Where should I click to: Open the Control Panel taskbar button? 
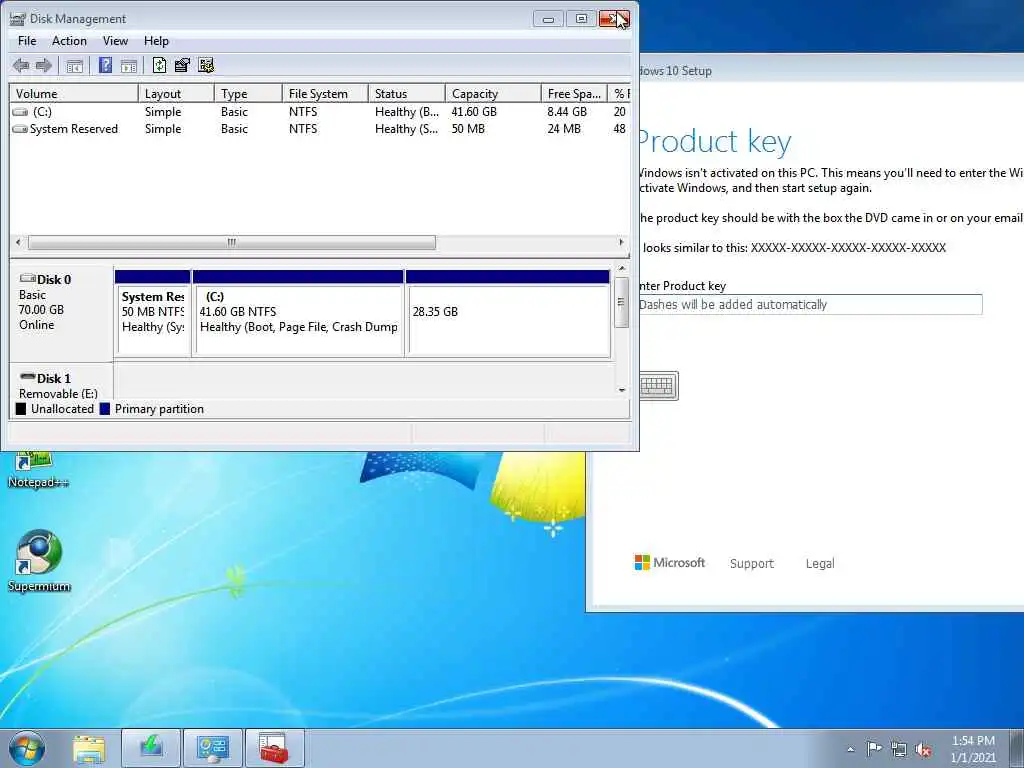212,748
